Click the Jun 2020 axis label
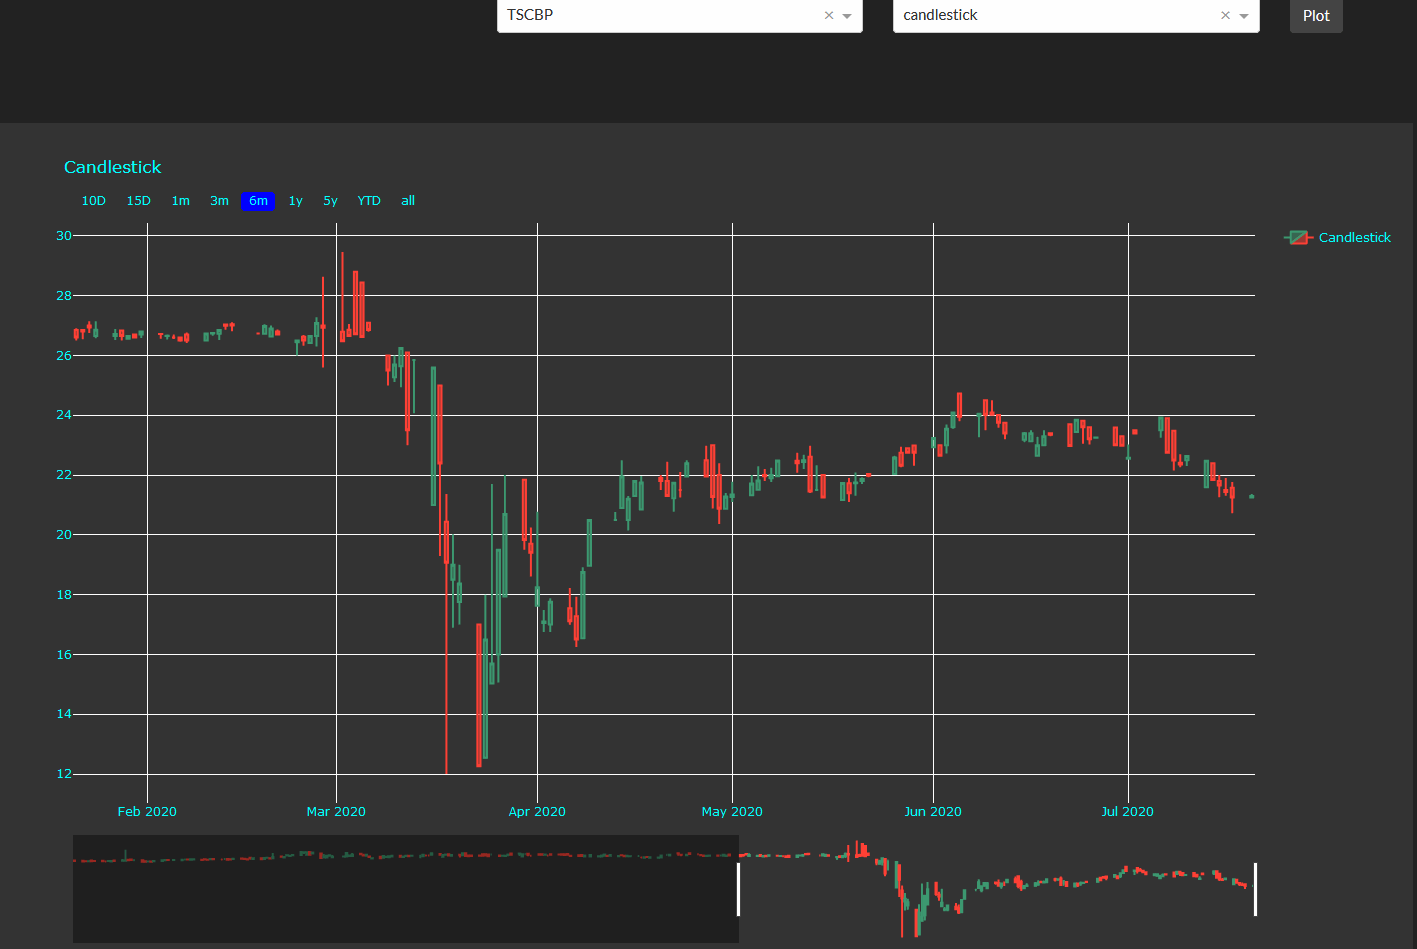The height and width of the screenshot is (949, 1417). click(933, 812)
